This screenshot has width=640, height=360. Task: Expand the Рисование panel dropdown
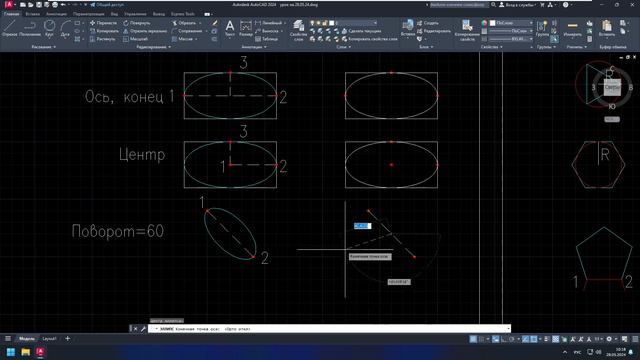43,47
